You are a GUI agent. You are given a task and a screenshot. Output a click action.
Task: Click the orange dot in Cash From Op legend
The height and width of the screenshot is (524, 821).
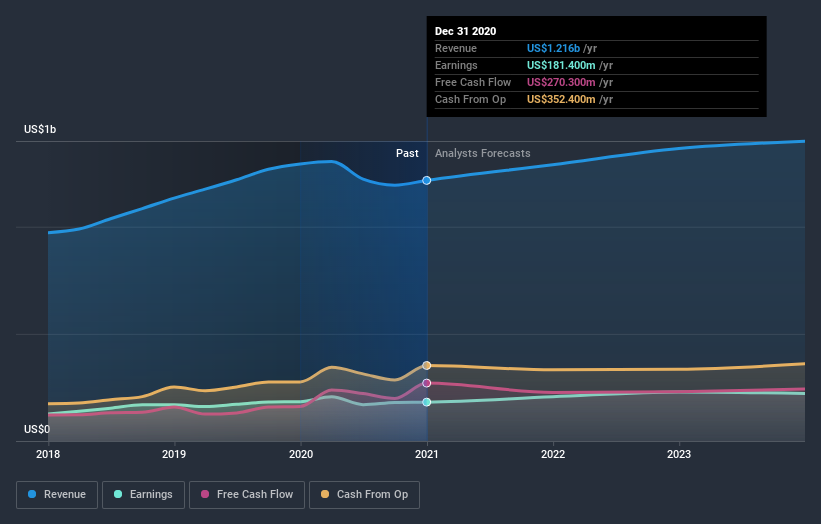(x=325, y=494)
